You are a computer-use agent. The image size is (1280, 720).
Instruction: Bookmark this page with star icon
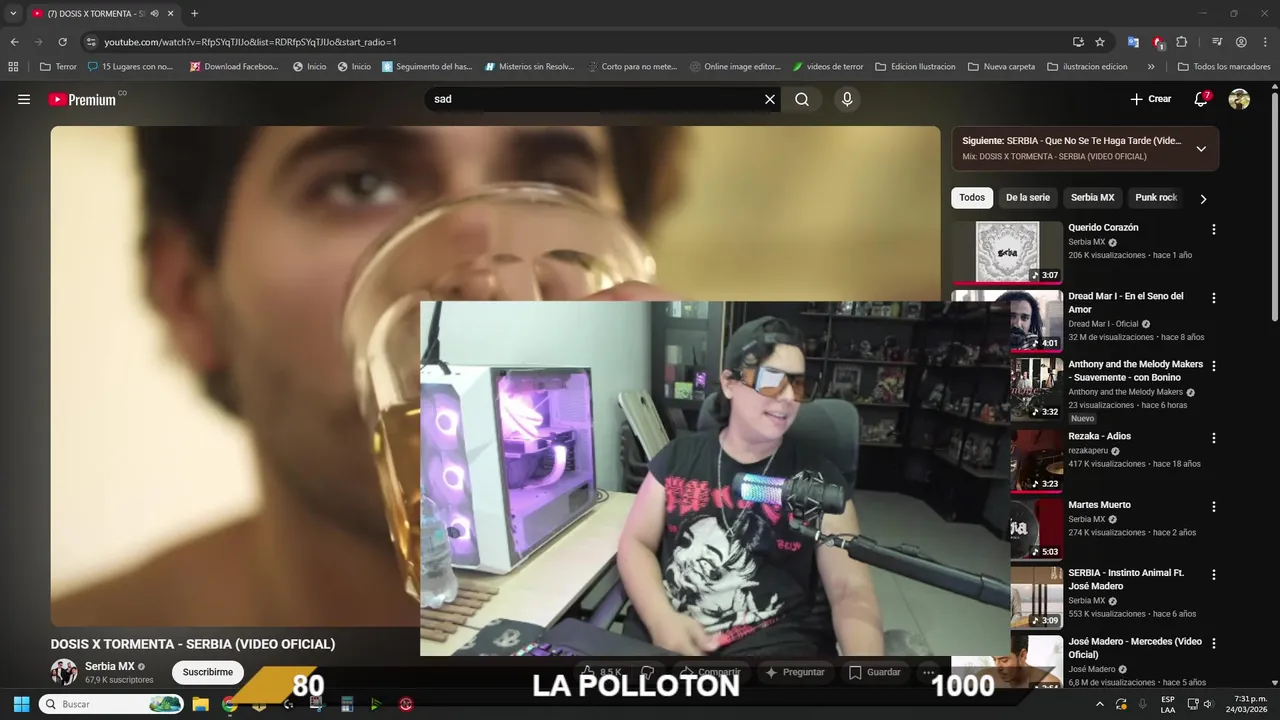click(1100, 42)
